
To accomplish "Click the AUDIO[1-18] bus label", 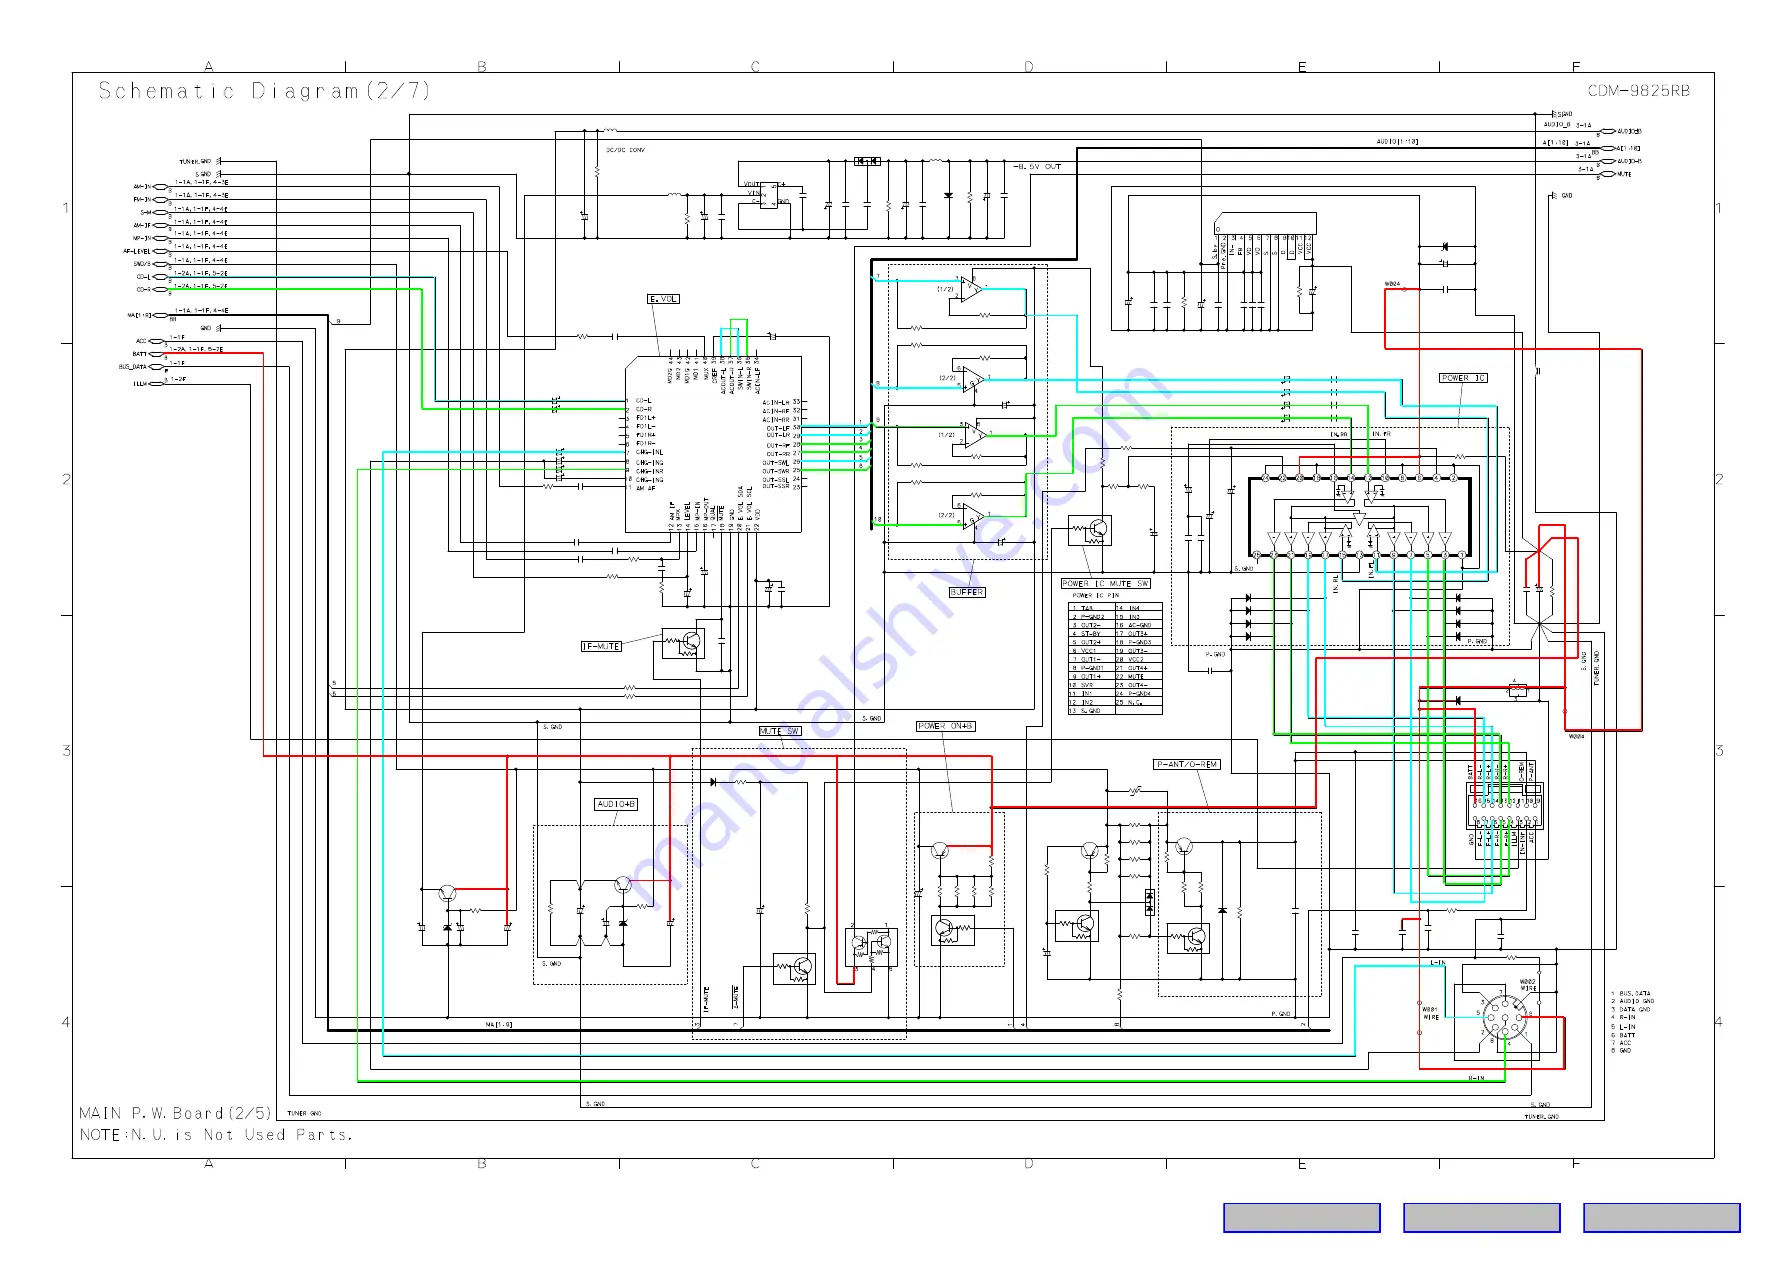I will [x=1397, y=142].
